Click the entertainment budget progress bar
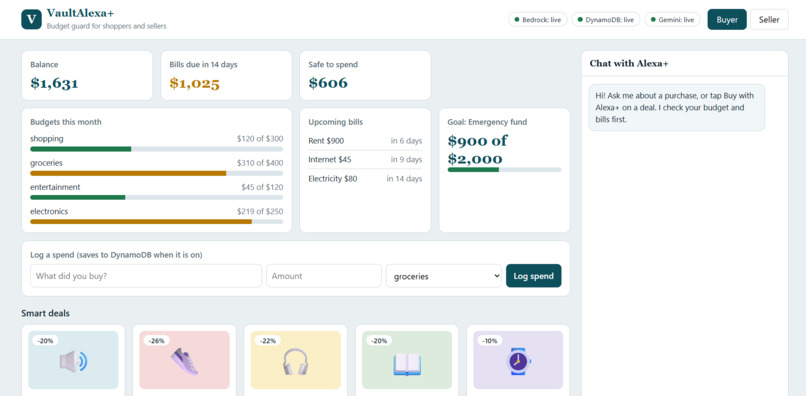This screenshot has height=396, width=806. click(x=156, y=197)
